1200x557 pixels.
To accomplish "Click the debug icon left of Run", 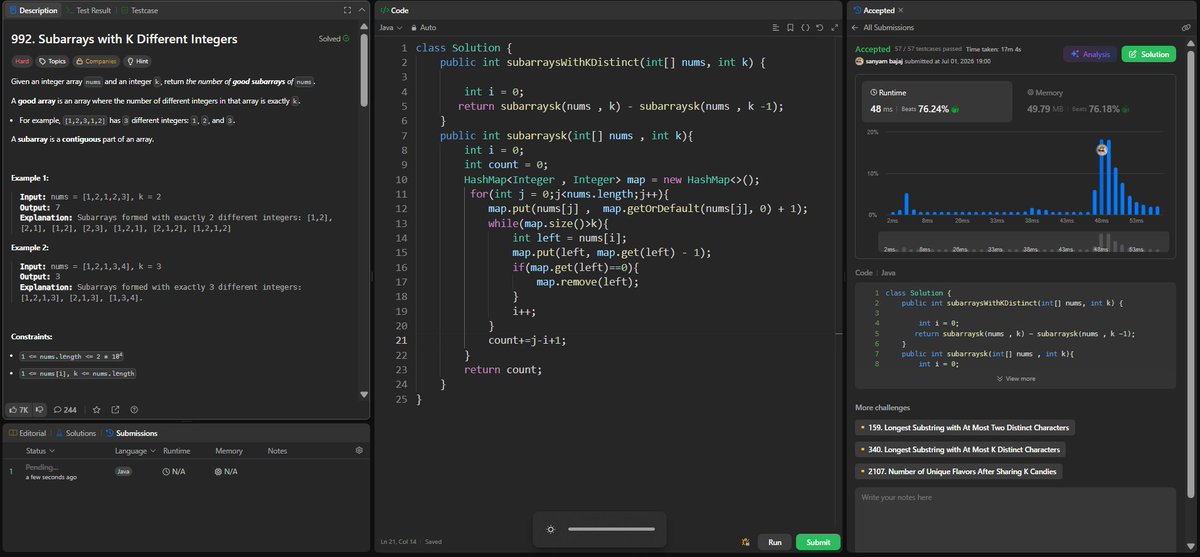I will [x=746, y=542].
